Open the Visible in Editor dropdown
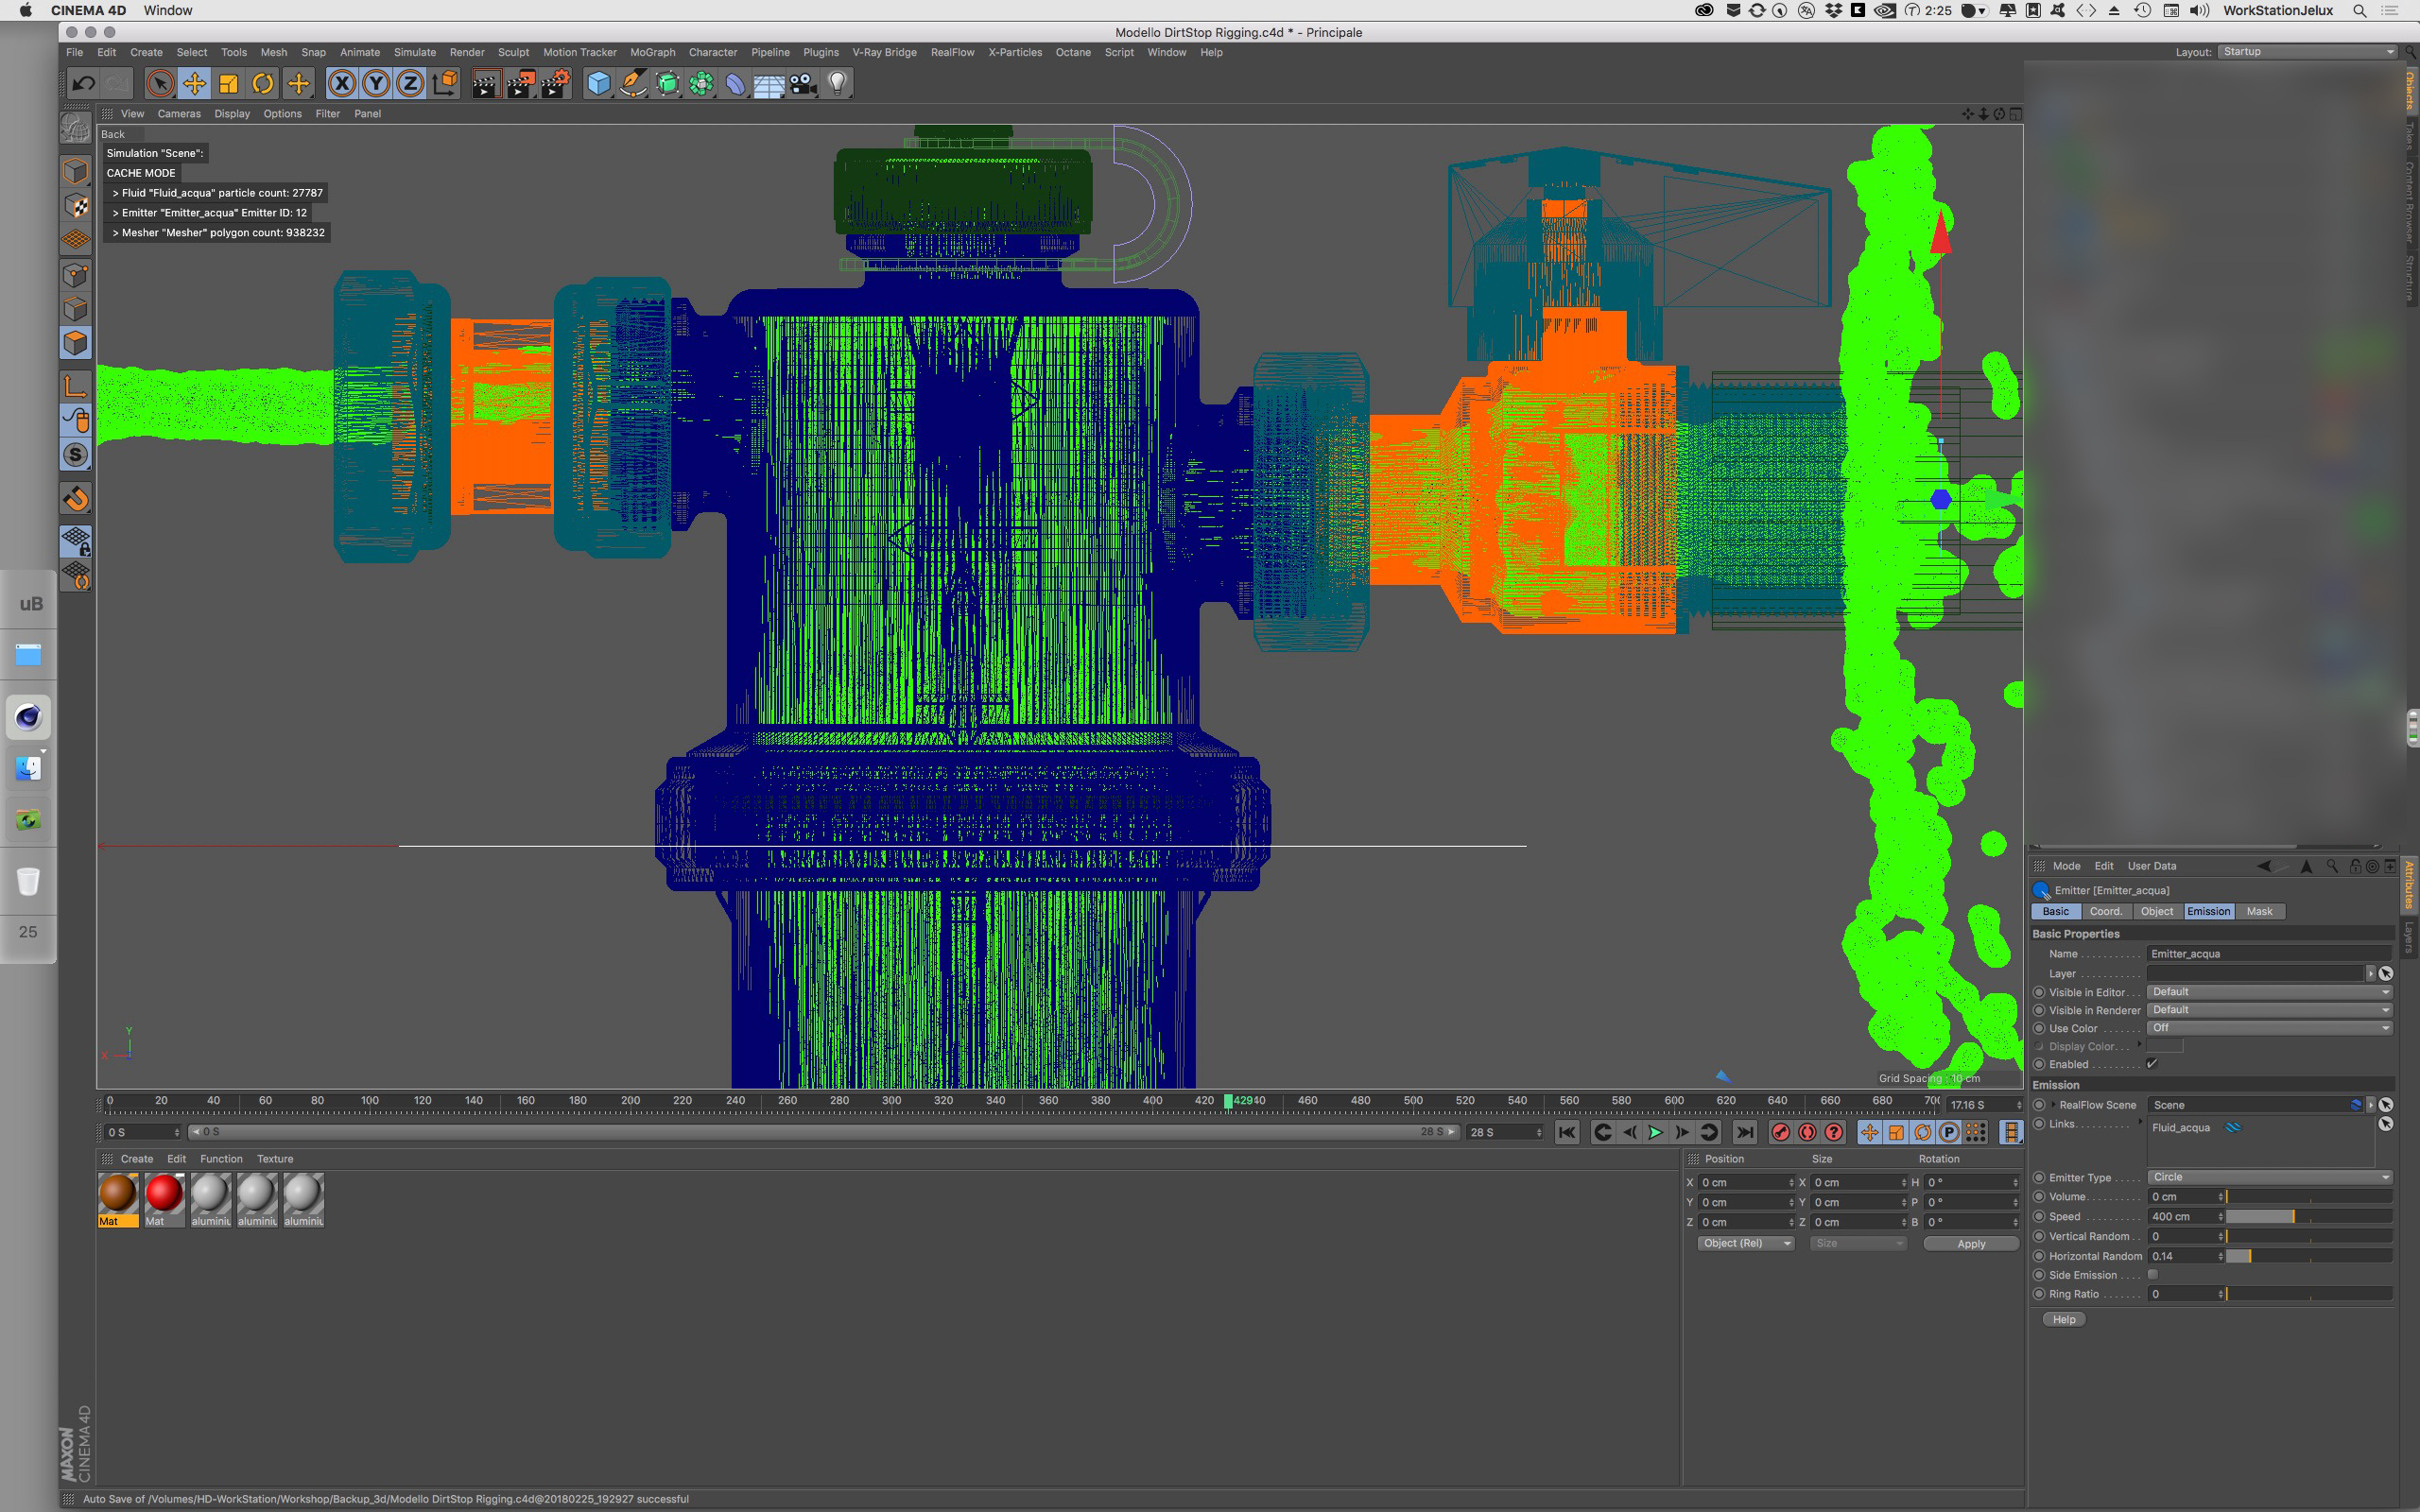The image size is (2420, 1512). coord(2269,992)
